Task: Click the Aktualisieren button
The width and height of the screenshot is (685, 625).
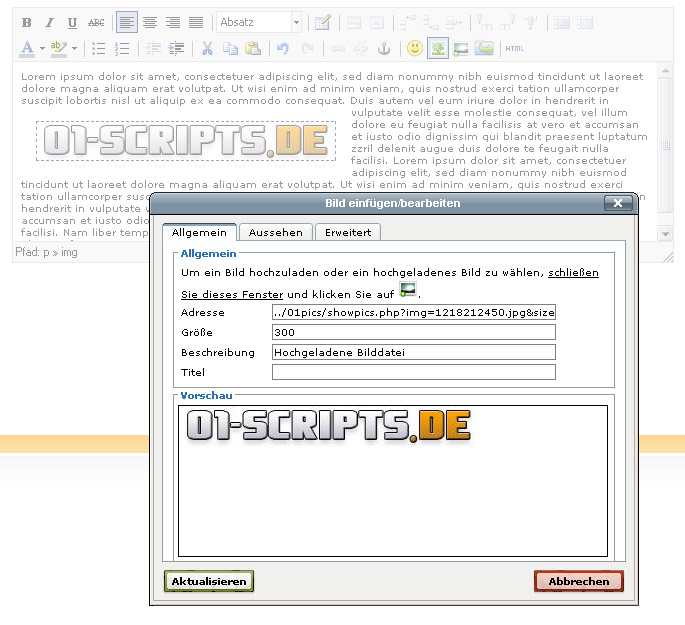Action: click(209, 581)
